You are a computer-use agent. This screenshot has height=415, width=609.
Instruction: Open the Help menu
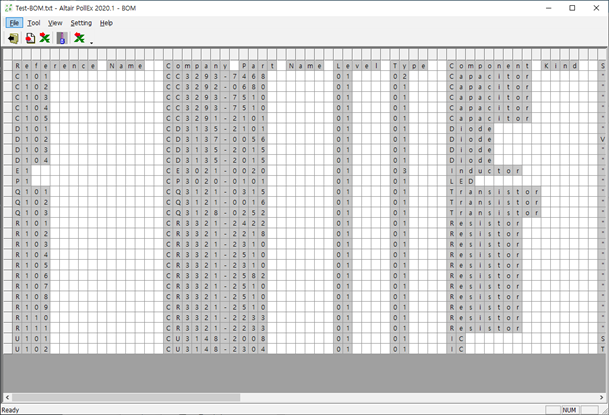pos(106,22)
